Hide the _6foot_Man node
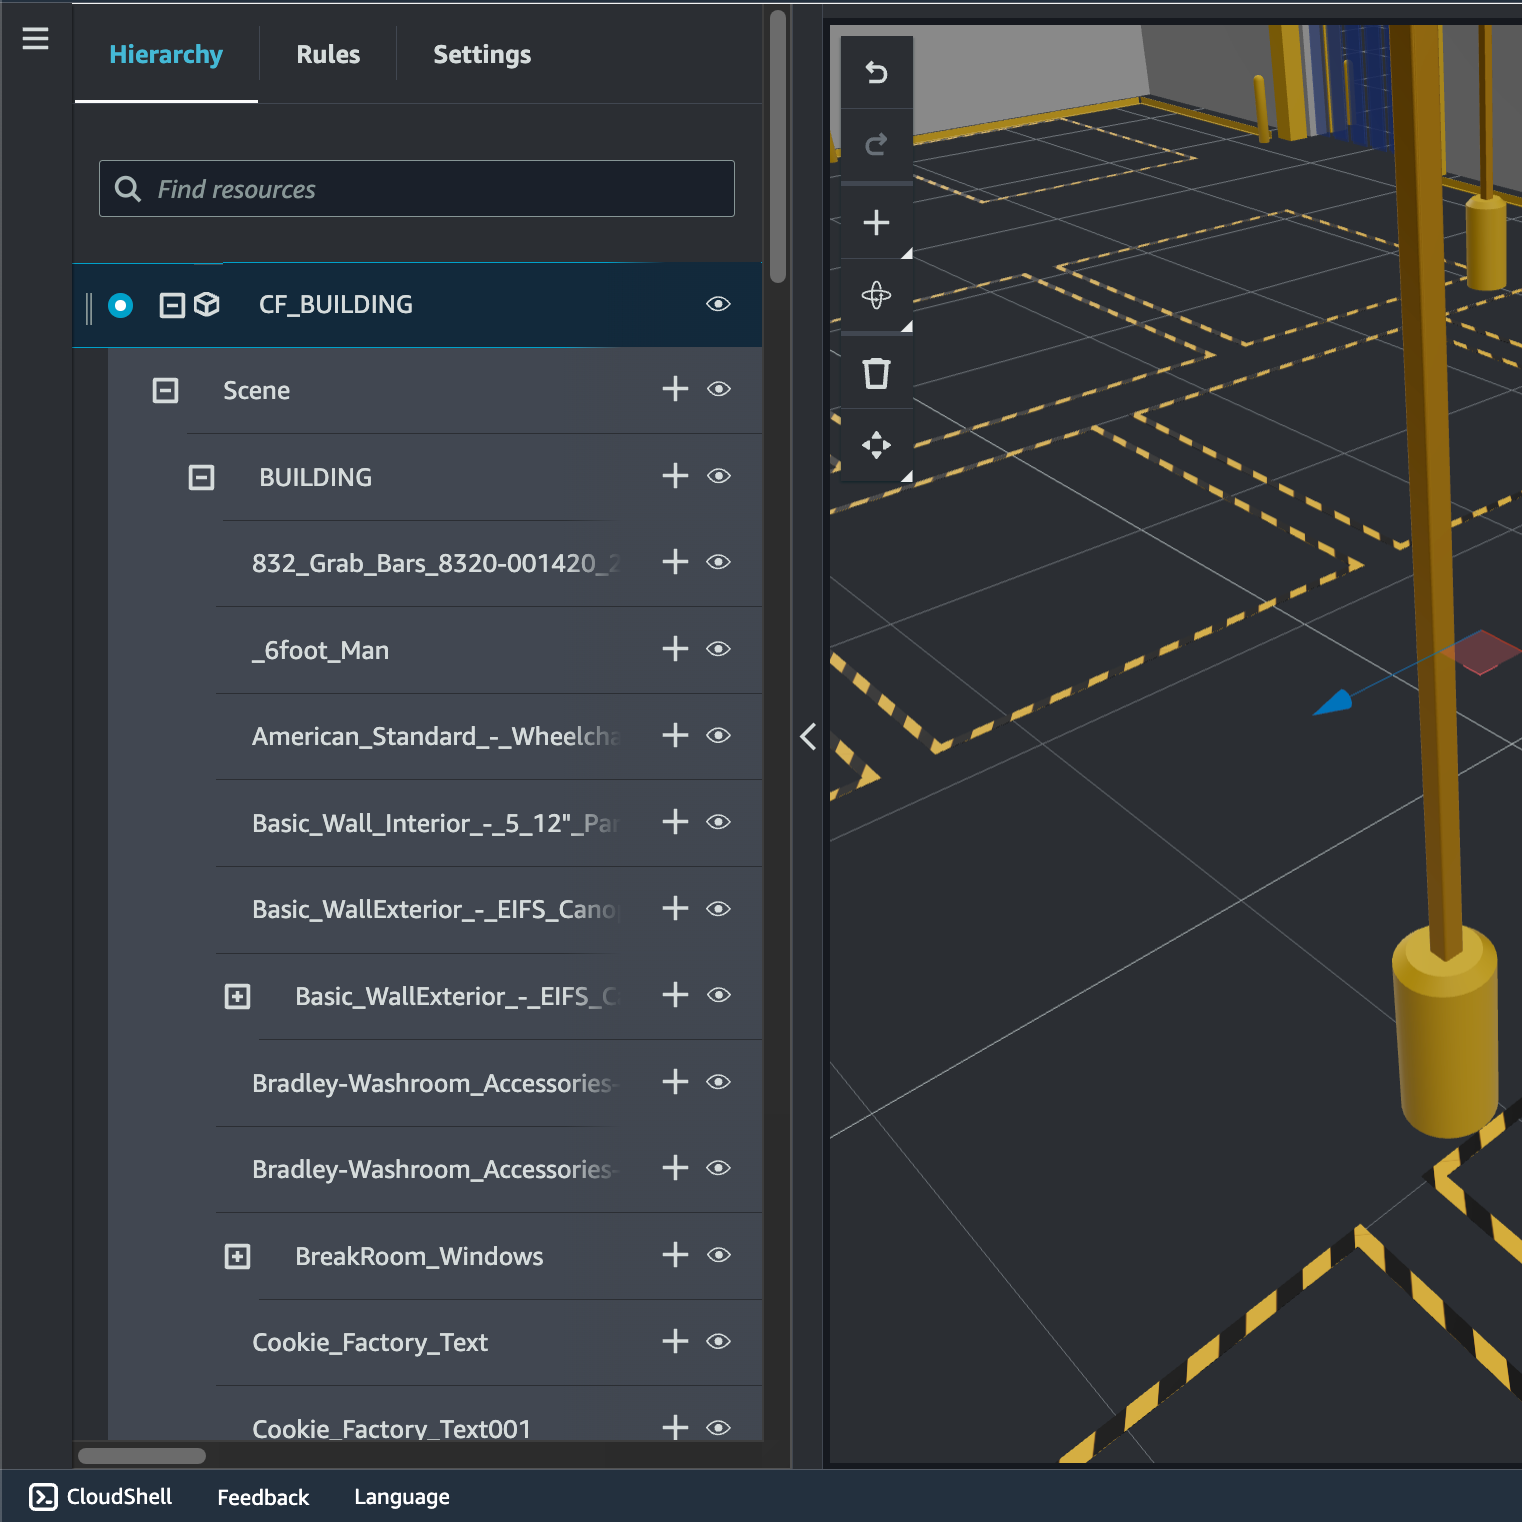The width and height of the screenshot is (1522, 1522). point(718,649)
